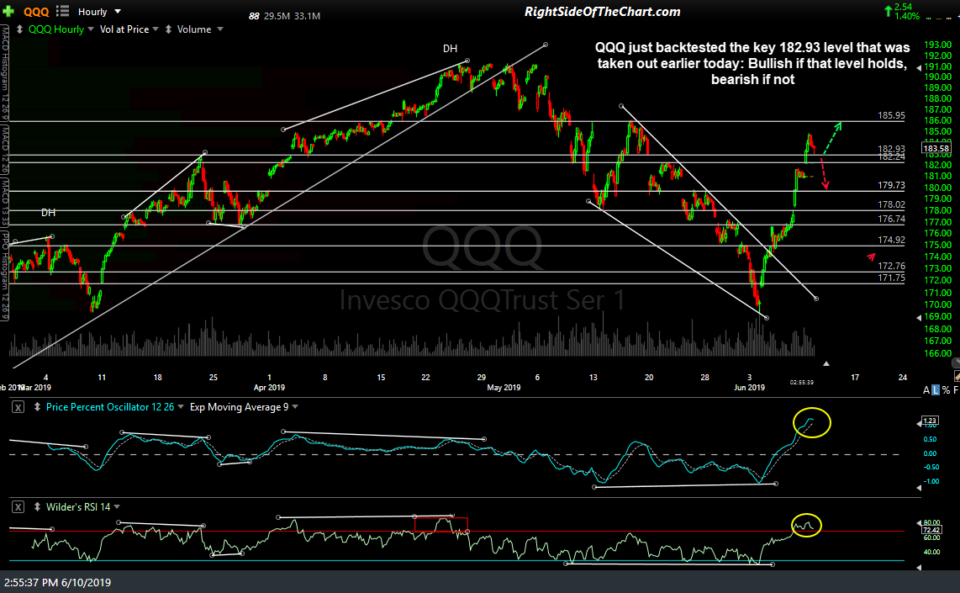
Task: Click the red down-arrow marker near the 172.76 level
Action: (x=873, y=257)
